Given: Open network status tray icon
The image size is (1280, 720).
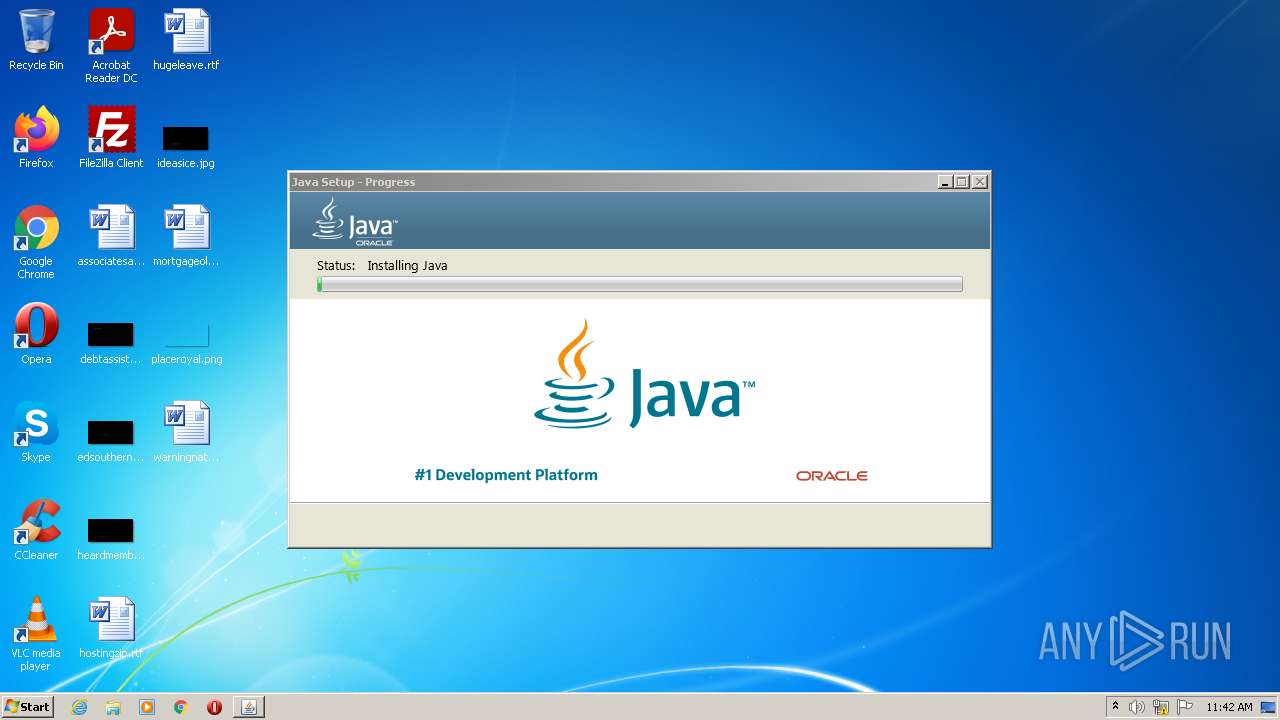Looking at the screenshot, I should coord(1161,707).
